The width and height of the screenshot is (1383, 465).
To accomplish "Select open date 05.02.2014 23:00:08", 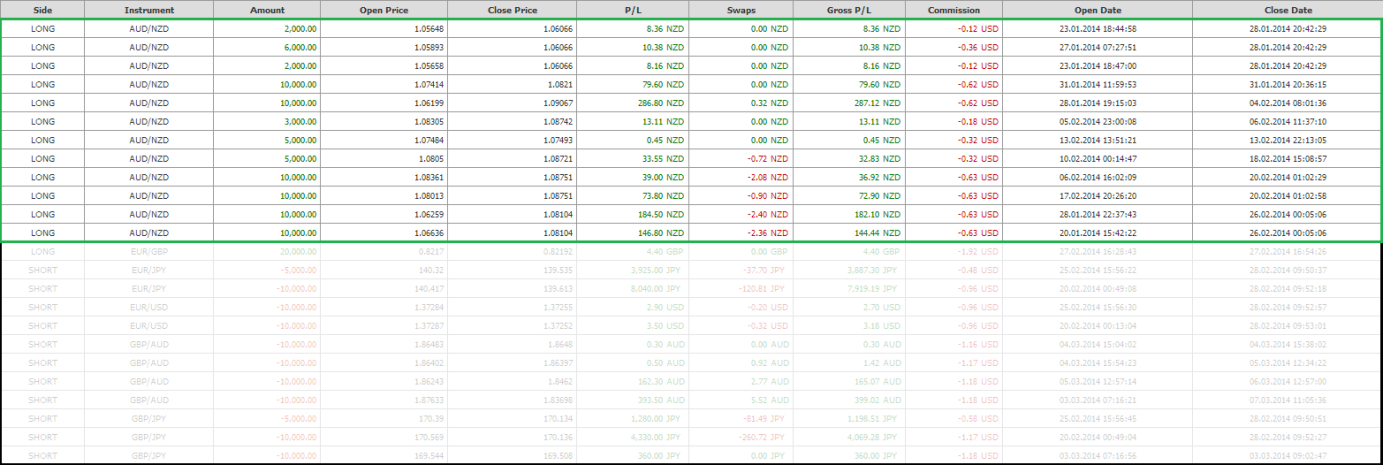I will (1097, 122).
